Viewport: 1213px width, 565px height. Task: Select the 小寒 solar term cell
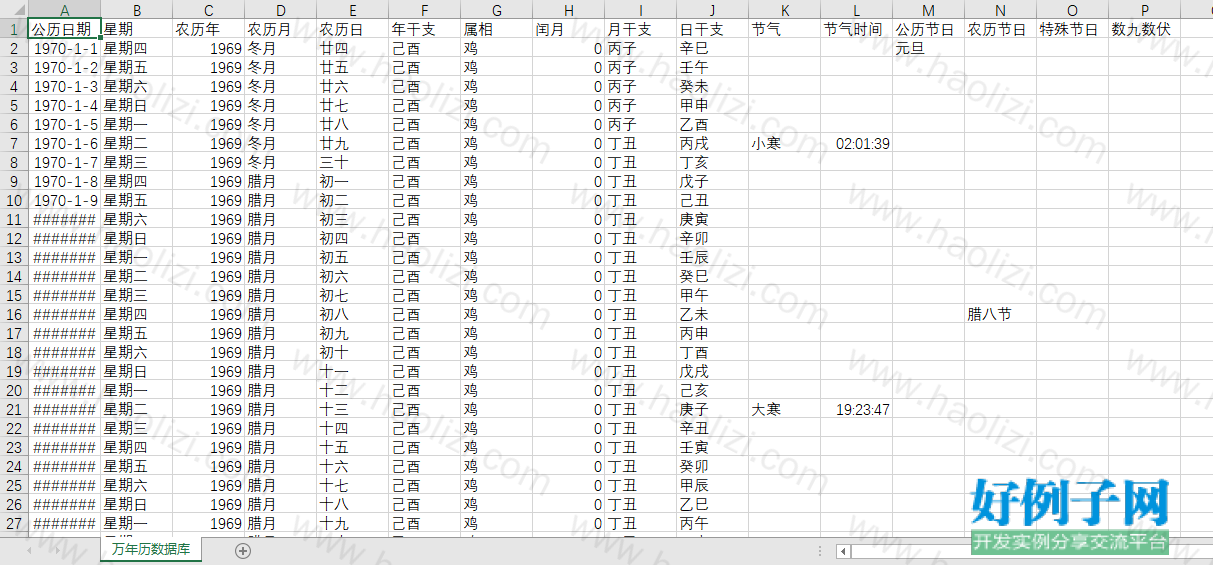point(785,143)
